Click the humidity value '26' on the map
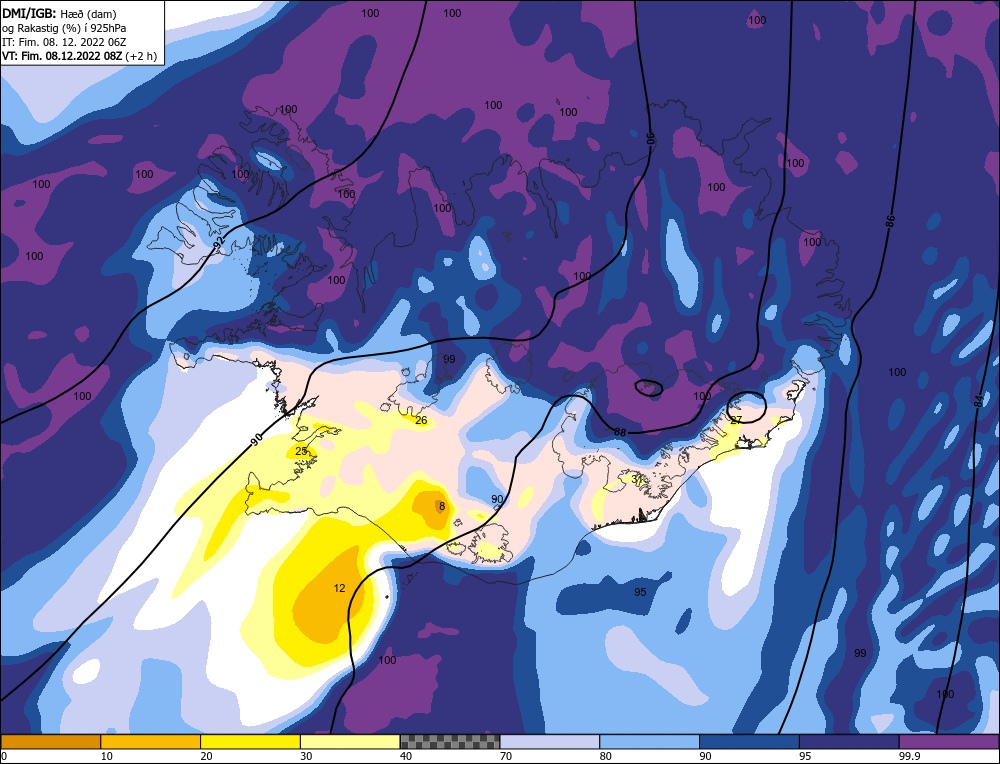This screenshot has width=1000, height=764. pyautogui.click(x=421, y=420)
